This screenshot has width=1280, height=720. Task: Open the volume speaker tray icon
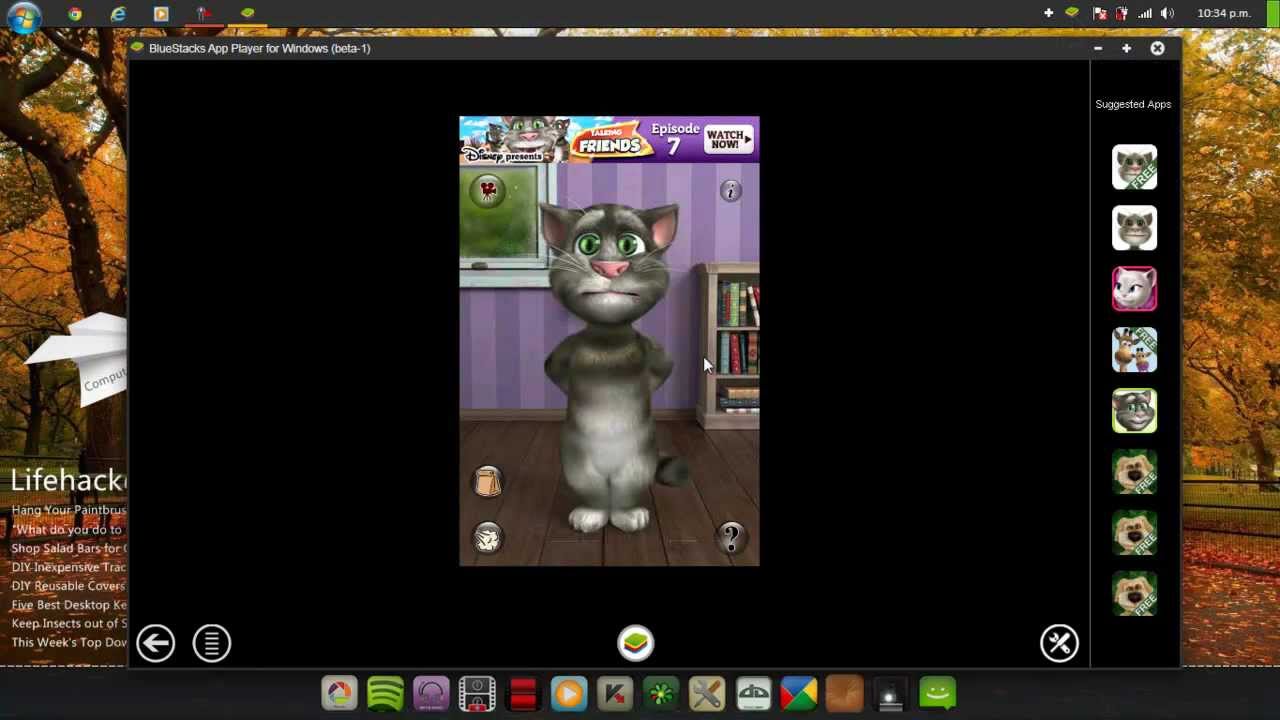tap(1167, 13)
